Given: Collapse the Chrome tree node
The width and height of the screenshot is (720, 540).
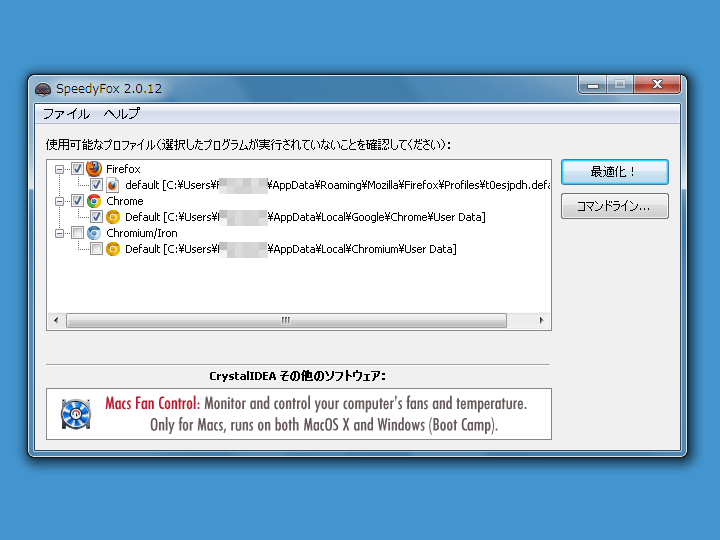Looking at the screenshot, I should point(59,202).
